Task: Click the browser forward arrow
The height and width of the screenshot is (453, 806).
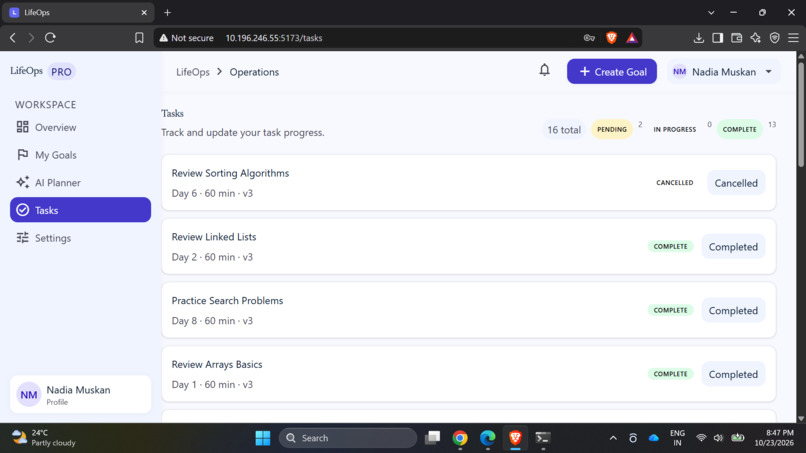Action: pyautogui.click(x=31, y=38)
